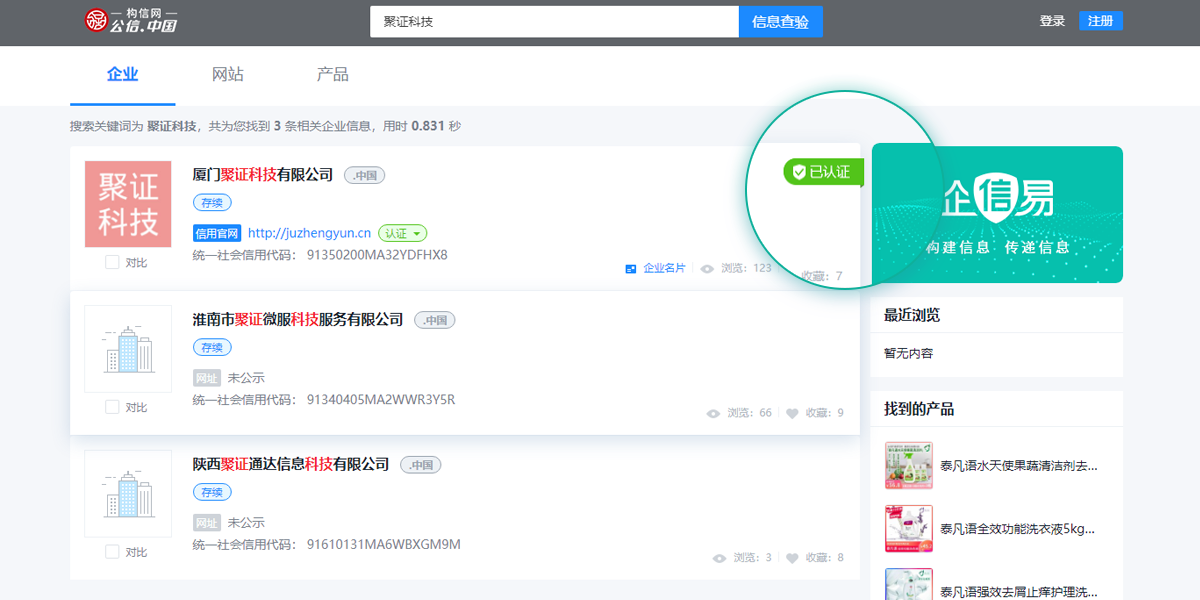Open 陕西聚证通达 building placeholder image
This screenshot has height=600, width=1200.
click(x=128, y=494)
